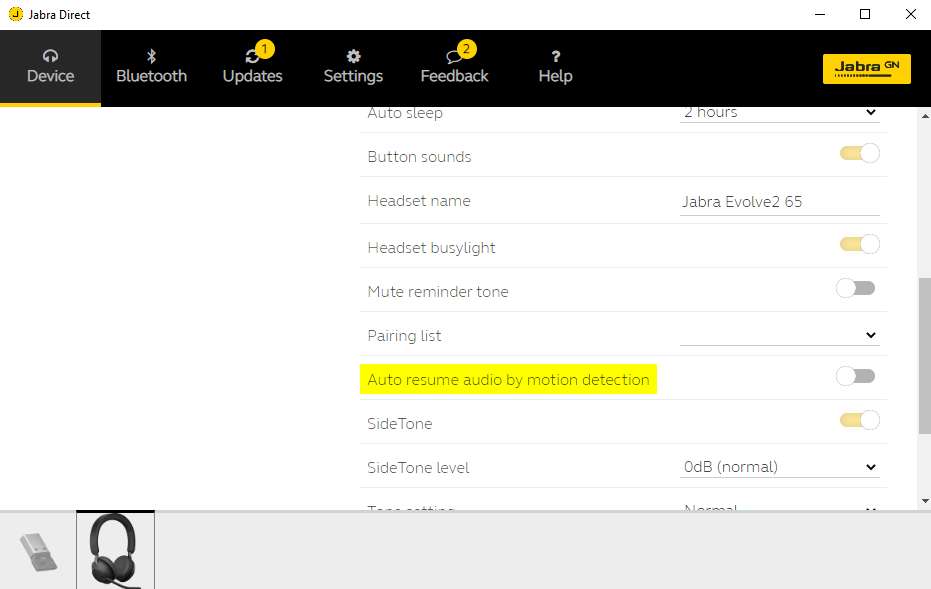
Task: Close the Jabra Direct window
Action: coord(910,14)
